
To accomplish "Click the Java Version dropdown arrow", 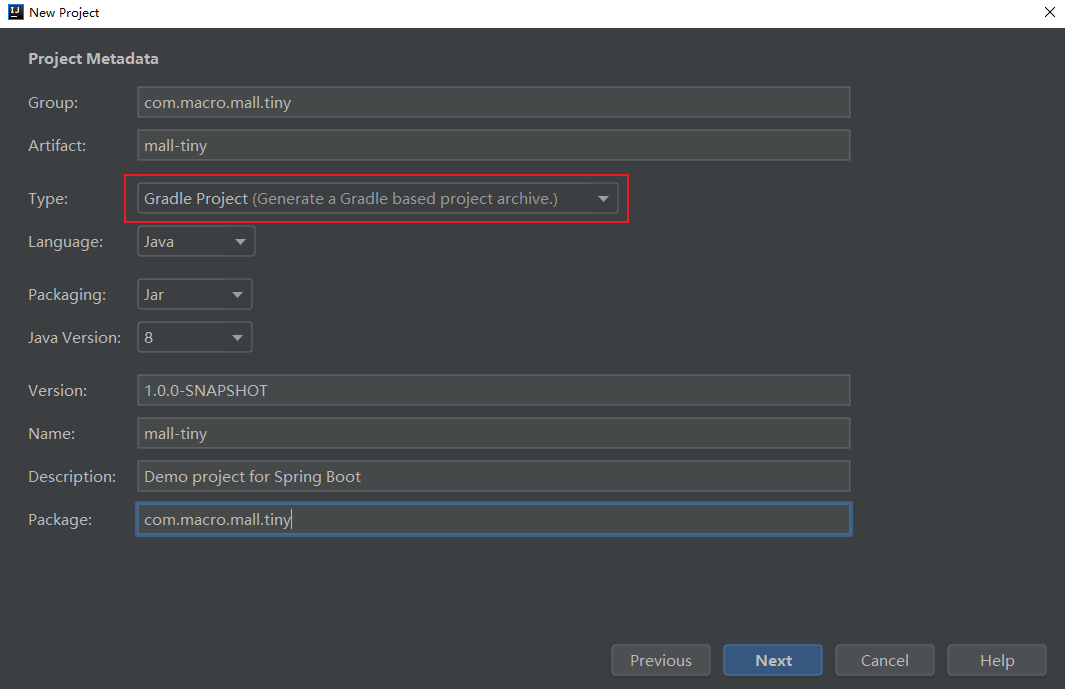I will point(237,338).
